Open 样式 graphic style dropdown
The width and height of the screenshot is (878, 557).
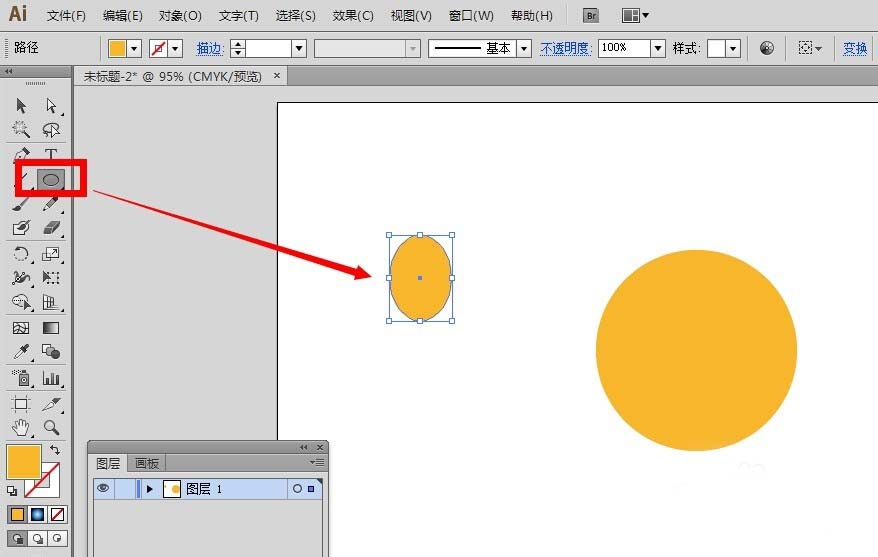[x=732, y=49]
